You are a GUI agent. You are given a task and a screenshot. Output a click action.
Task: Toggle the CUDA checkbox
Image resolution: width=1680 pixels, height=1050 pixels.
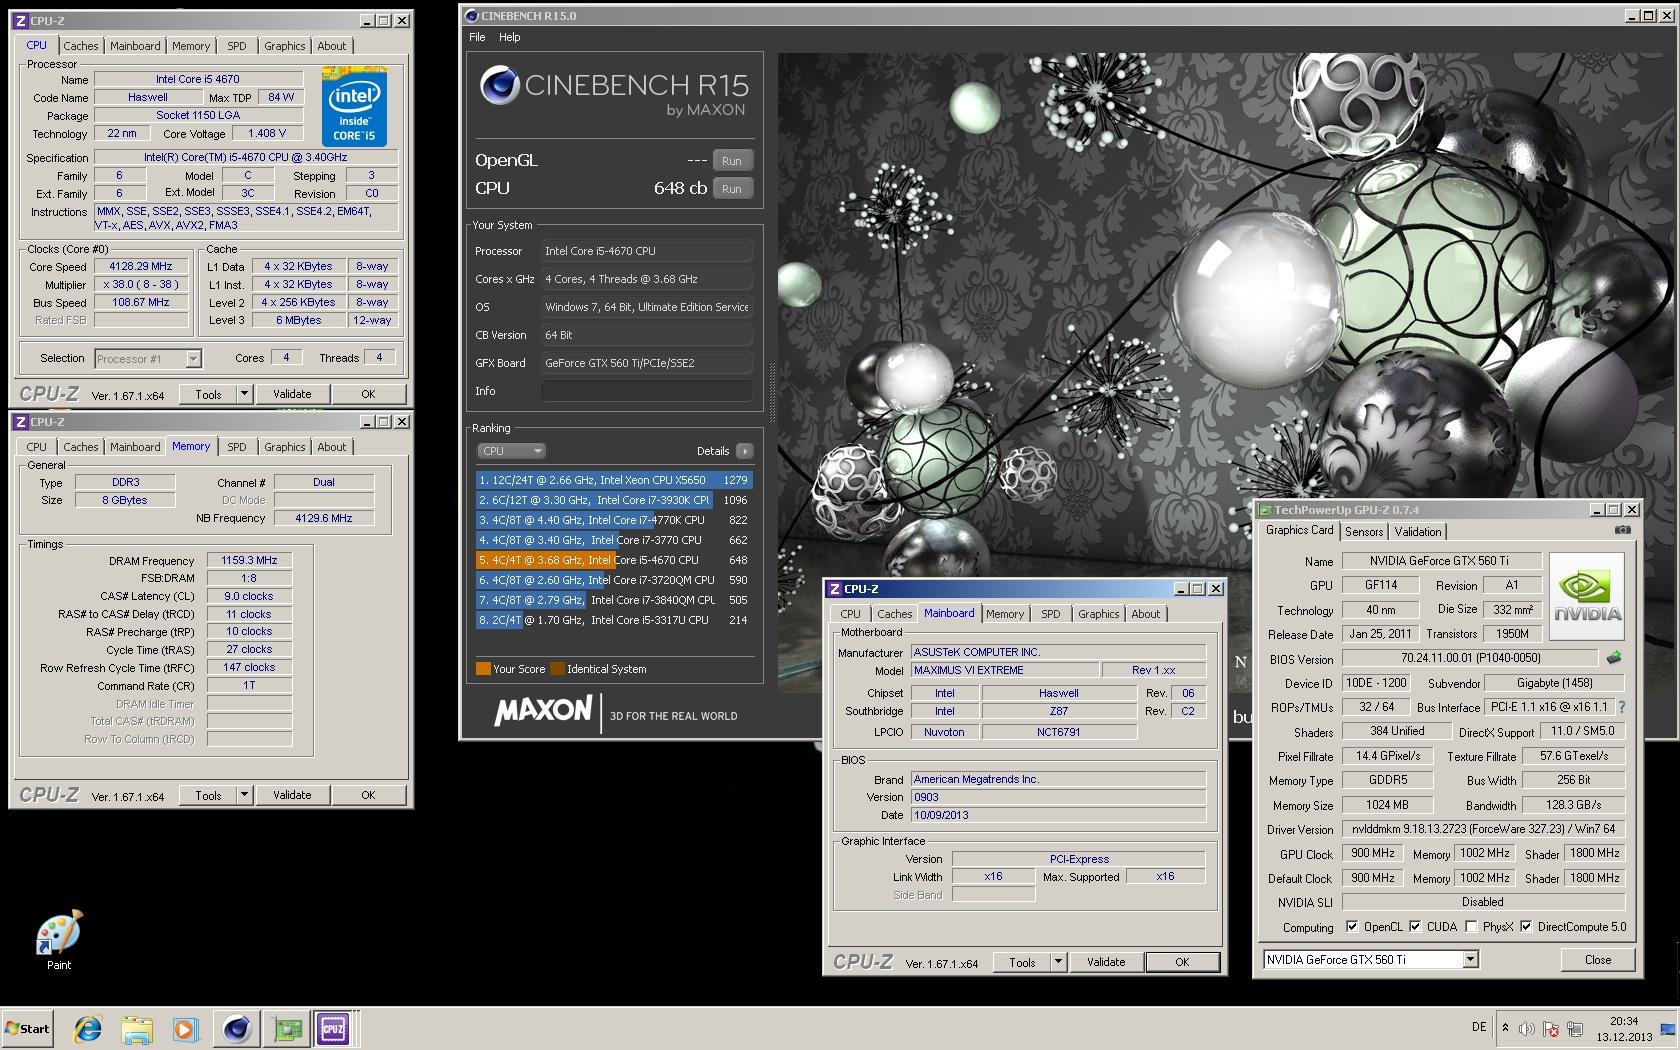pyautogui.click(x=1415, y=927)
